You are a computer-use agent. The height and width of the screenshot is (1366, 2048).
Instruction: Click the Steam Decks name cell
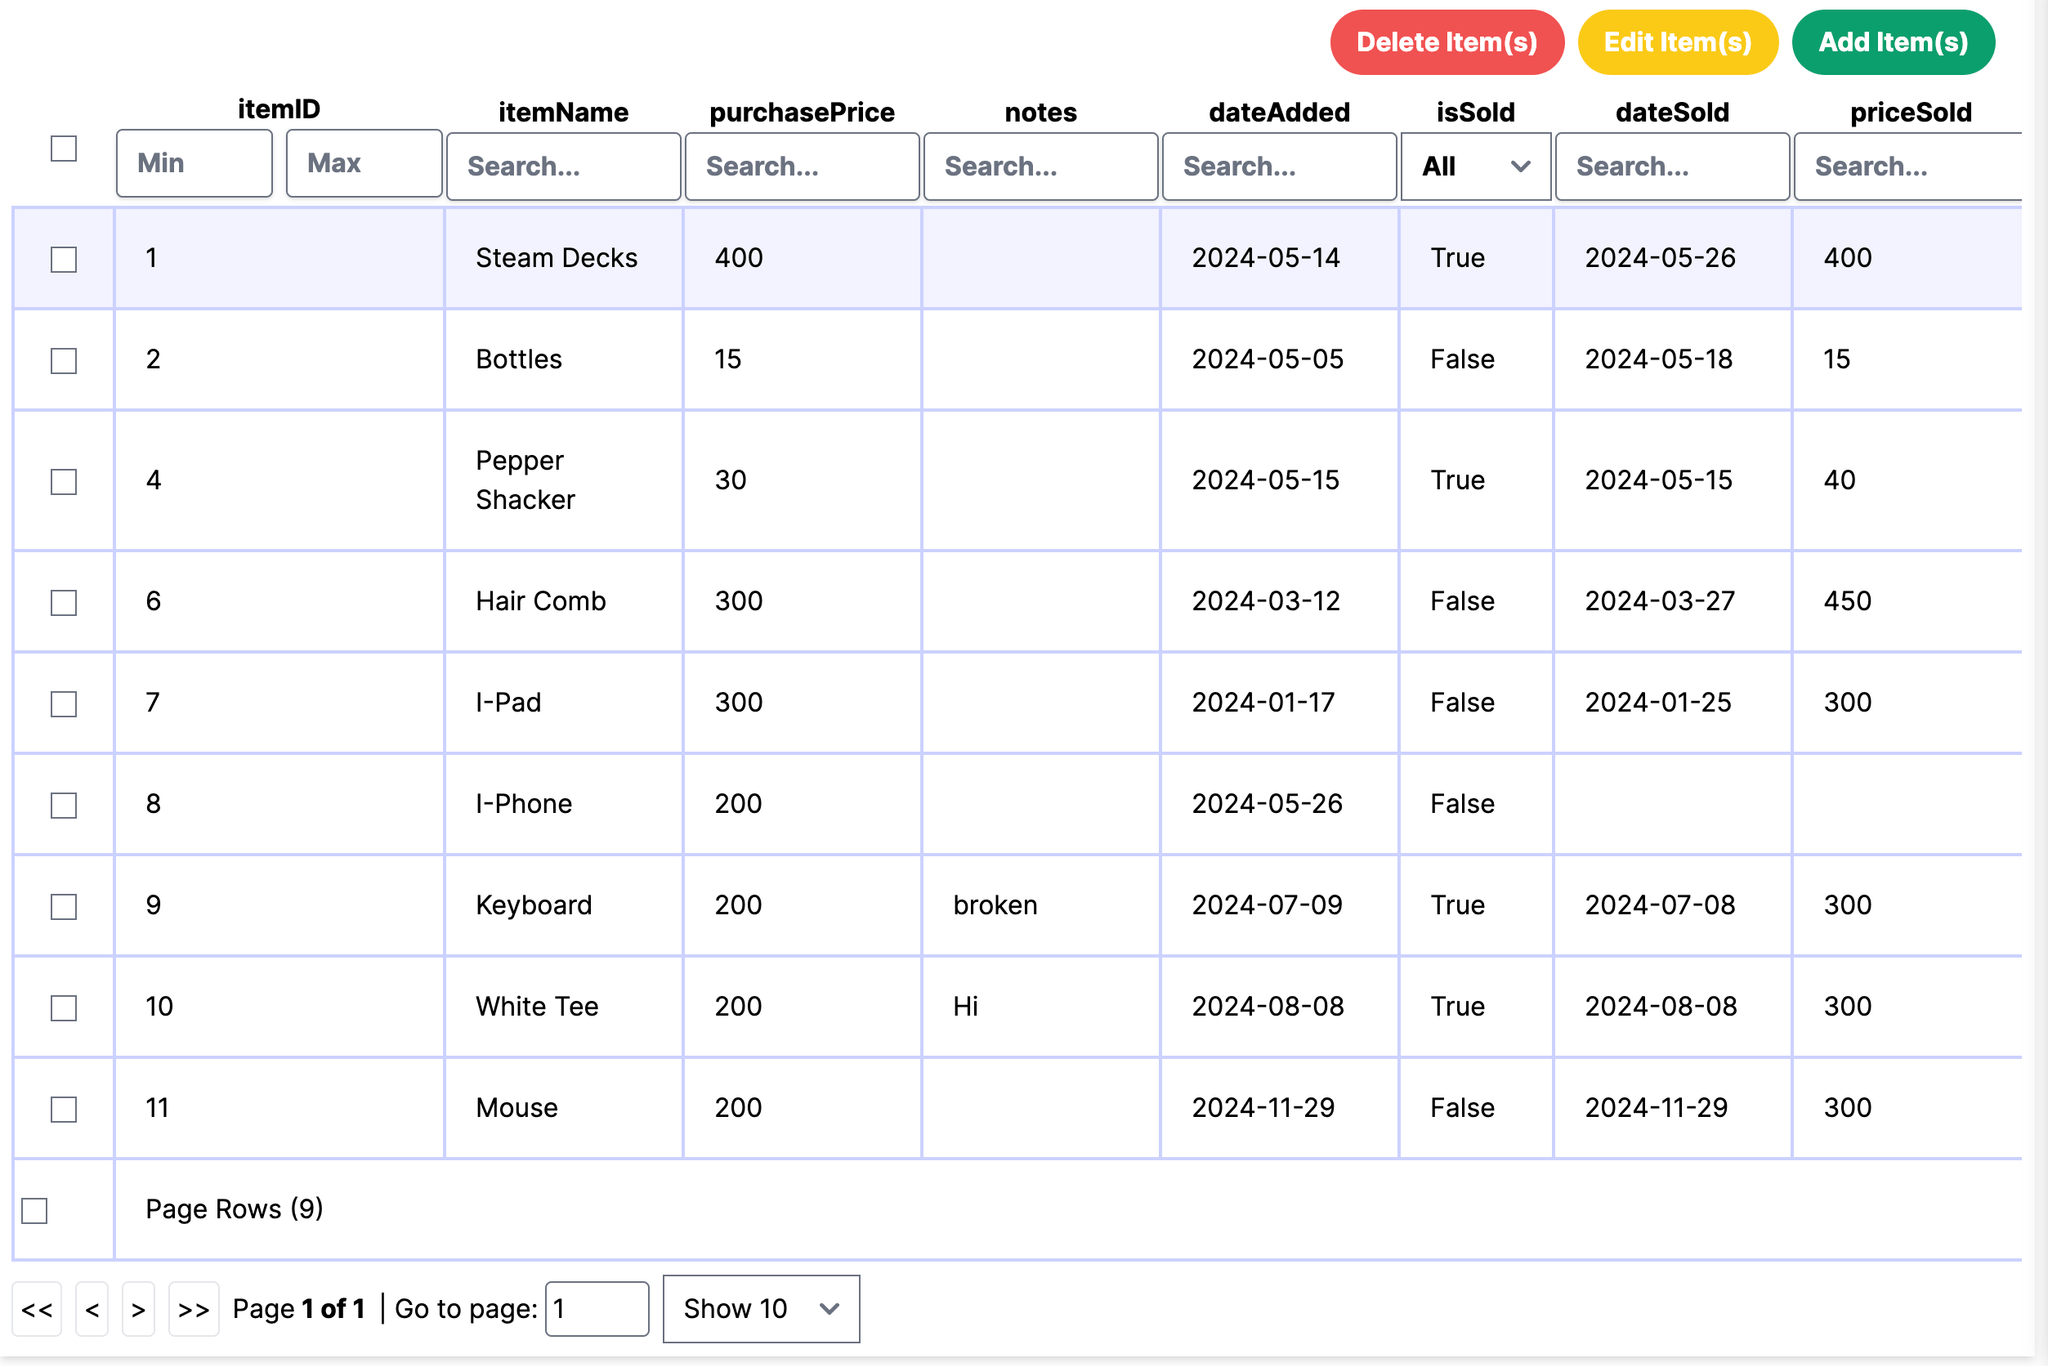[x=564, y=258]
